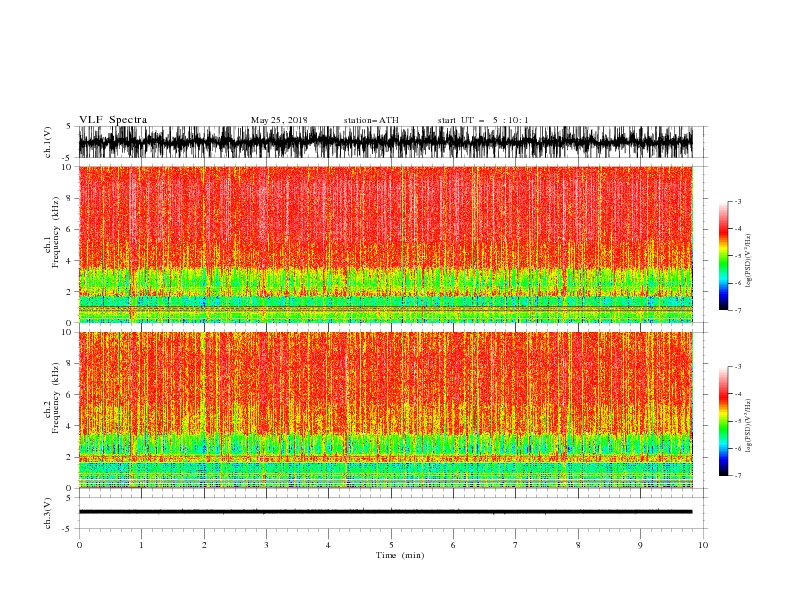Image resolution: width=792 pixels, height=612 pixels.
Task: Click the ch.1 spectrogram color bar
Action: tap(723, 256)
